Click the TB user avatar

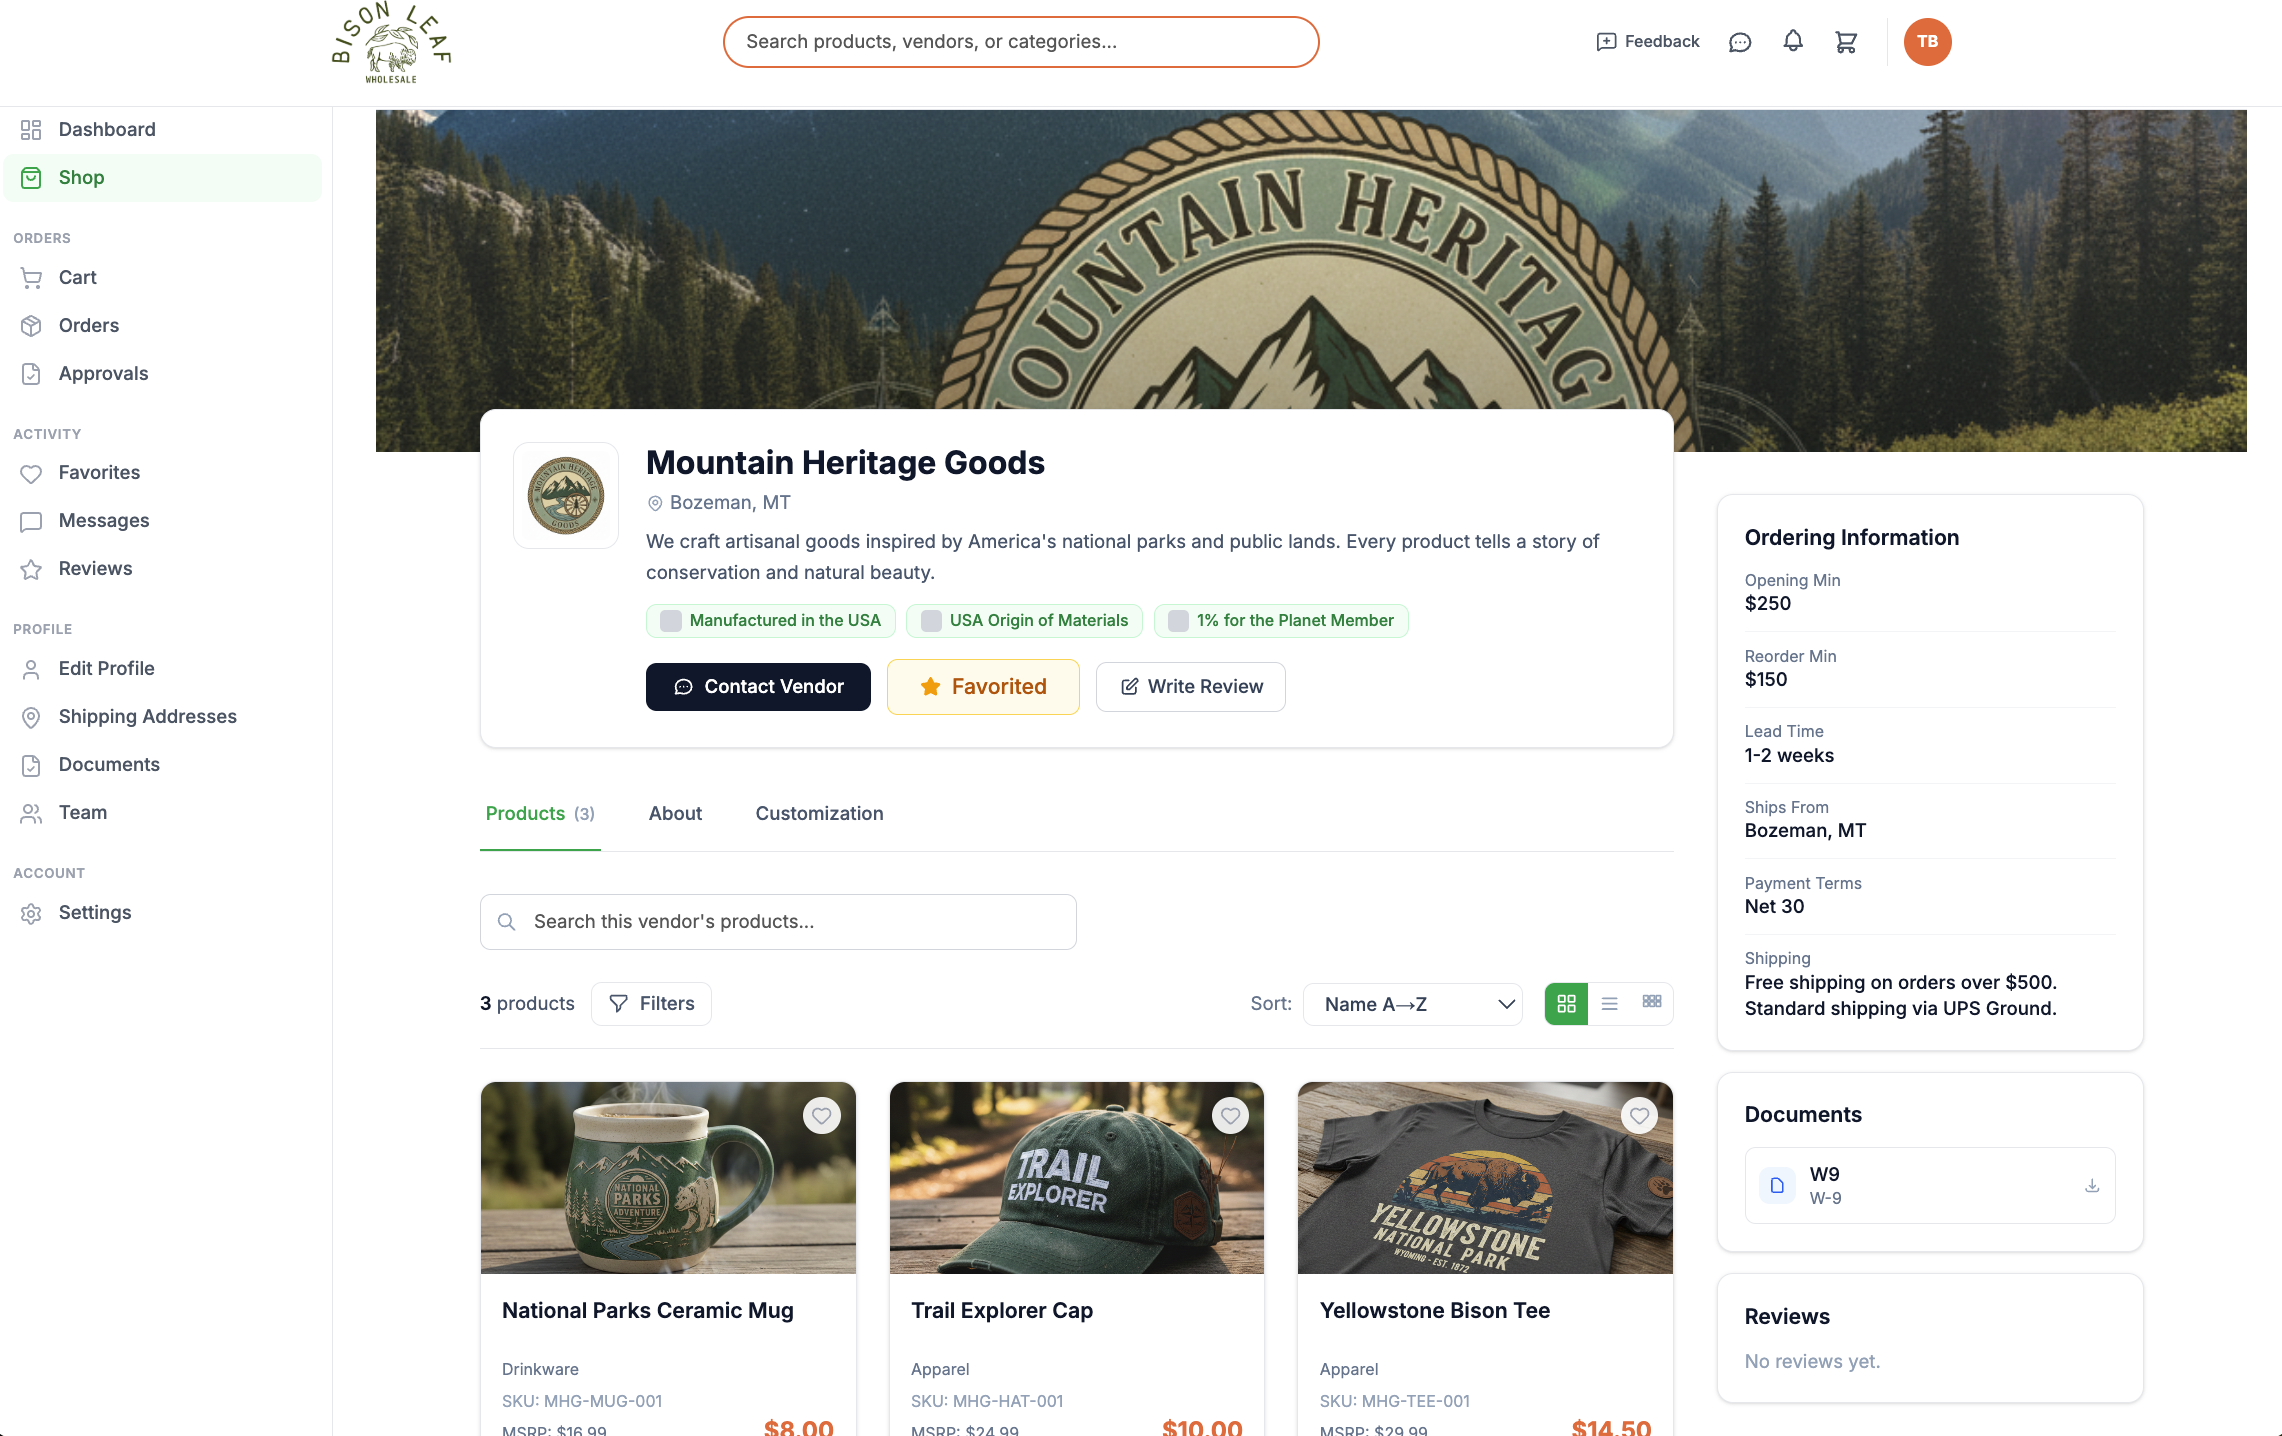1927,42
